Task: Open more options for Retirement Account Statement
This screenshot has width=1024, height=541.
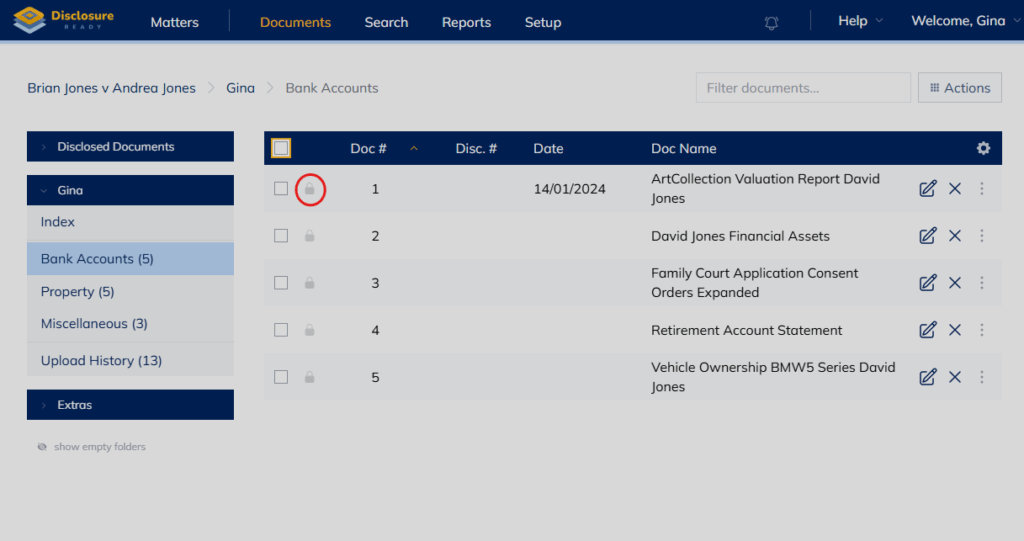Action: [x=982, y=330]
